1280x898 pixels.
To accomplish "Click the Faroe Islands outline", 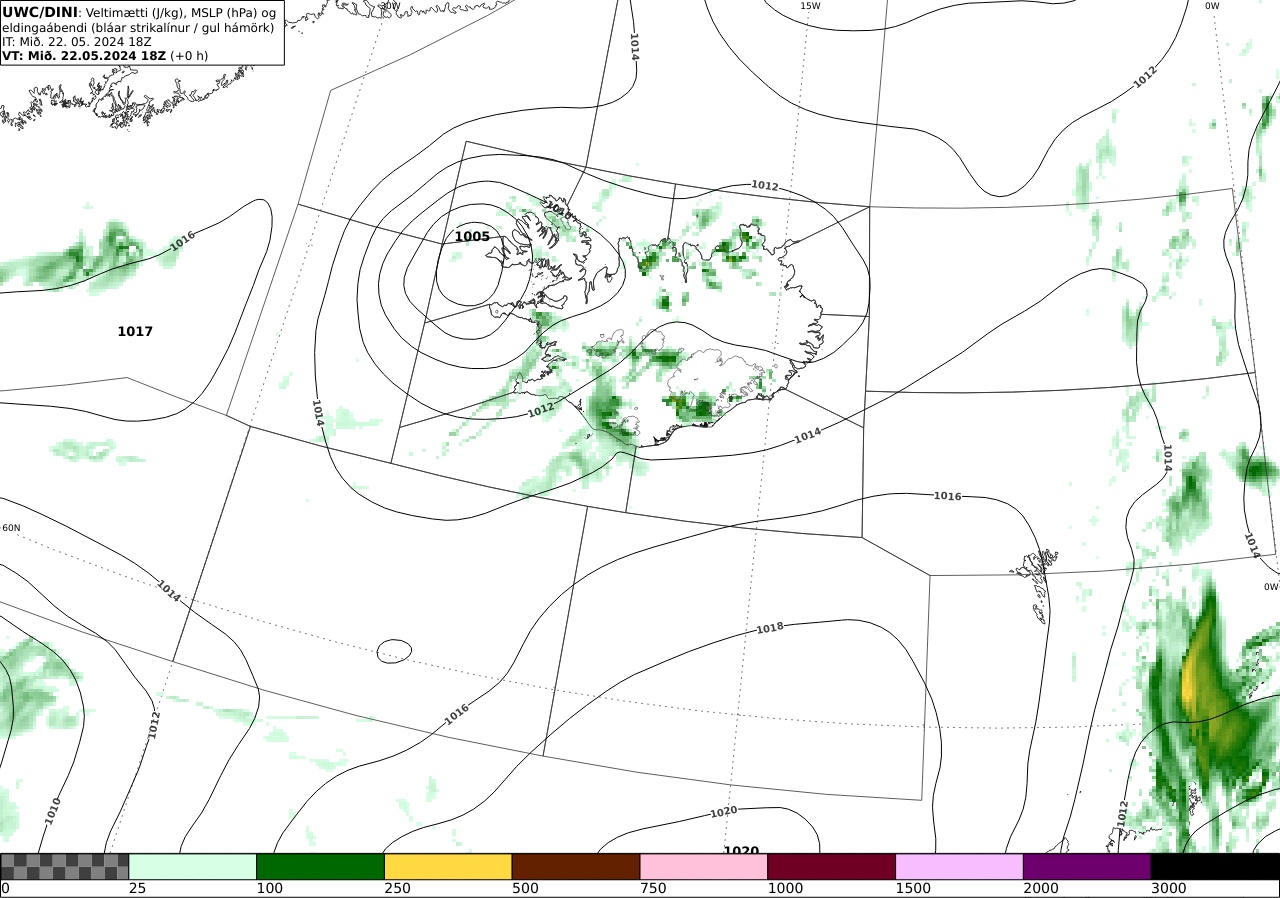I will pos(1037,585).
